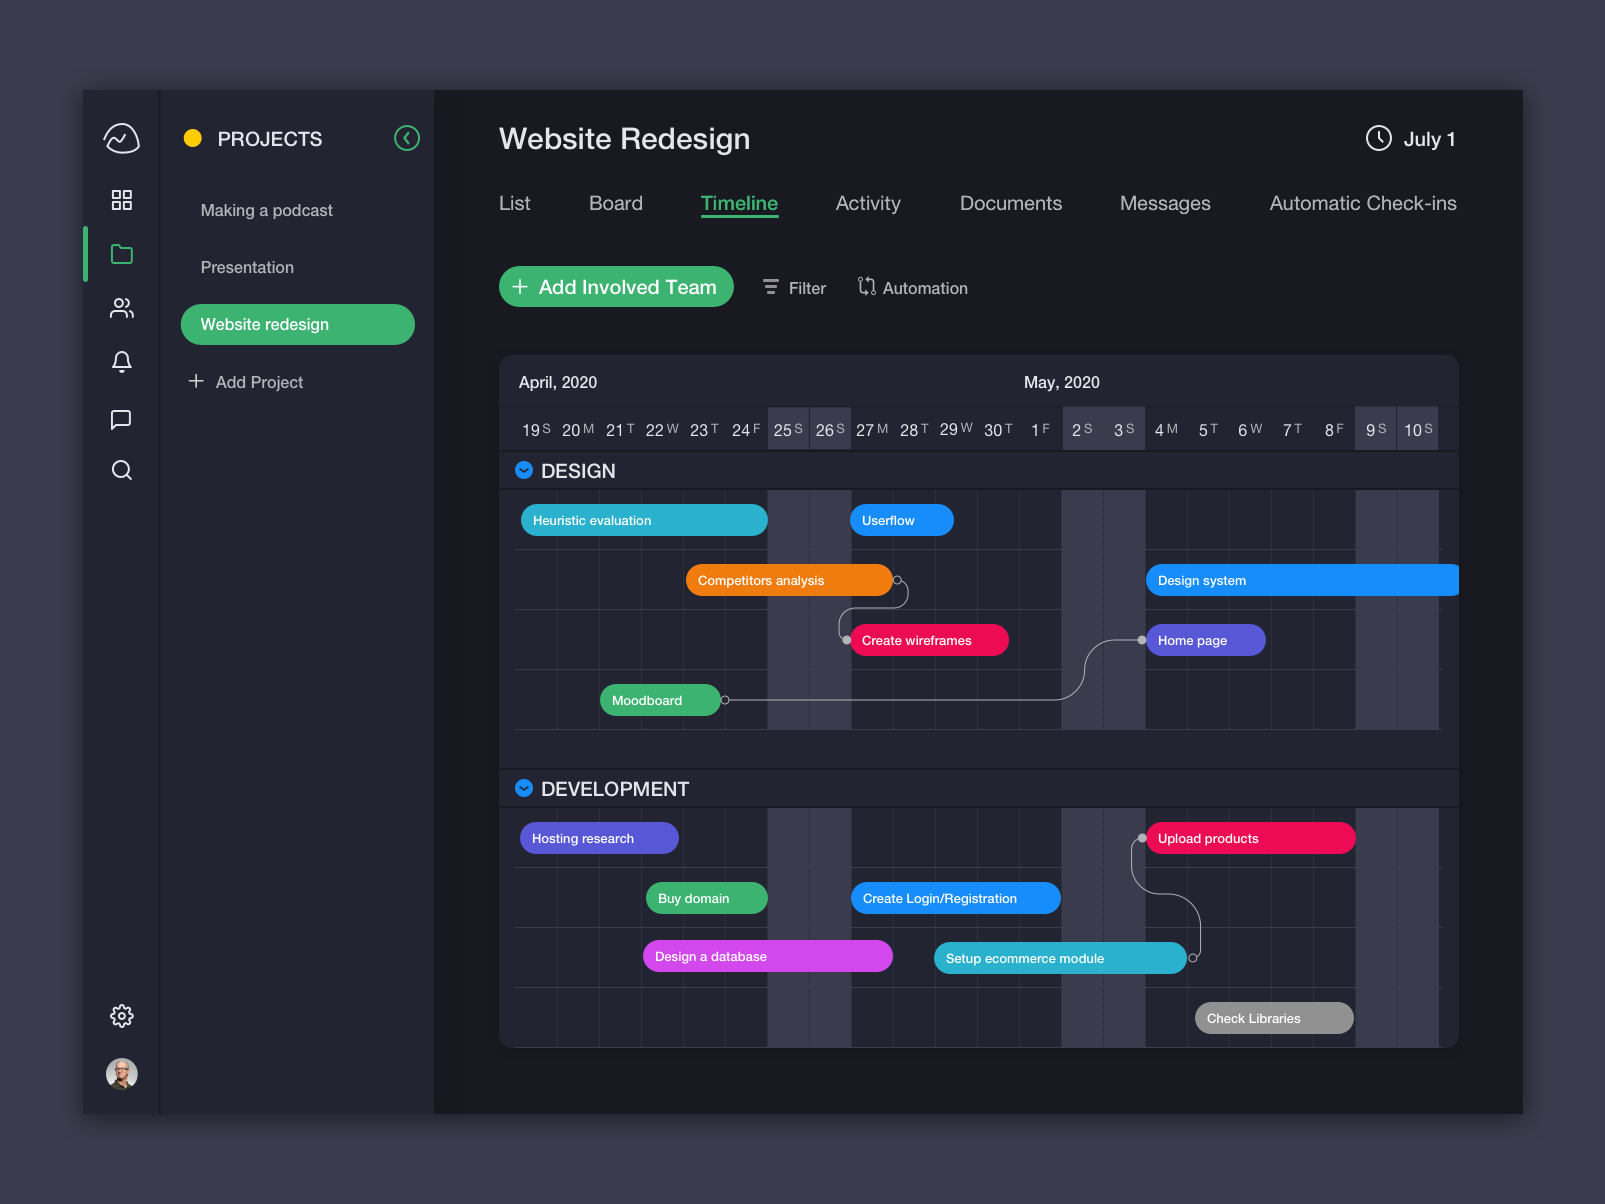Click the Filter icon

click(x=770, y=287)
